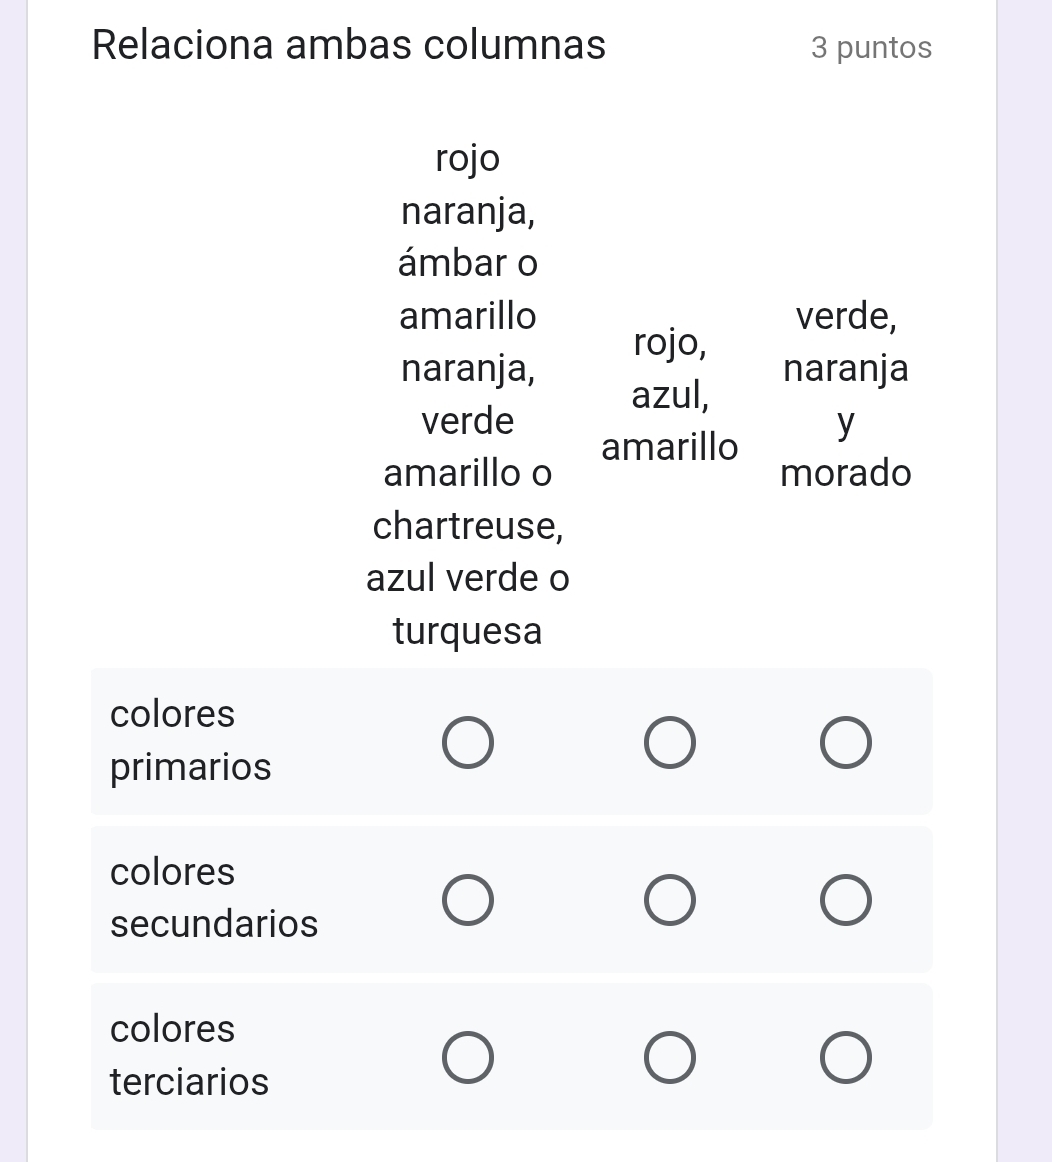This screenshot has width=1052, height=1162.
Task: Click the 'colores primarios' row label
Action: click(x=190, y=741)
